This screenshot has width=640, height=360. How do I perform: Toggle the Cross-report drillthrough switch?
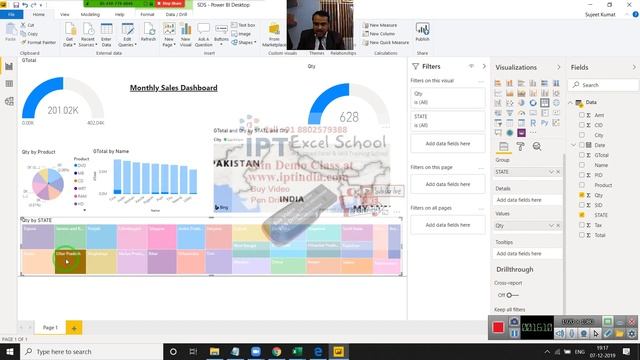(x=512, y=295)
